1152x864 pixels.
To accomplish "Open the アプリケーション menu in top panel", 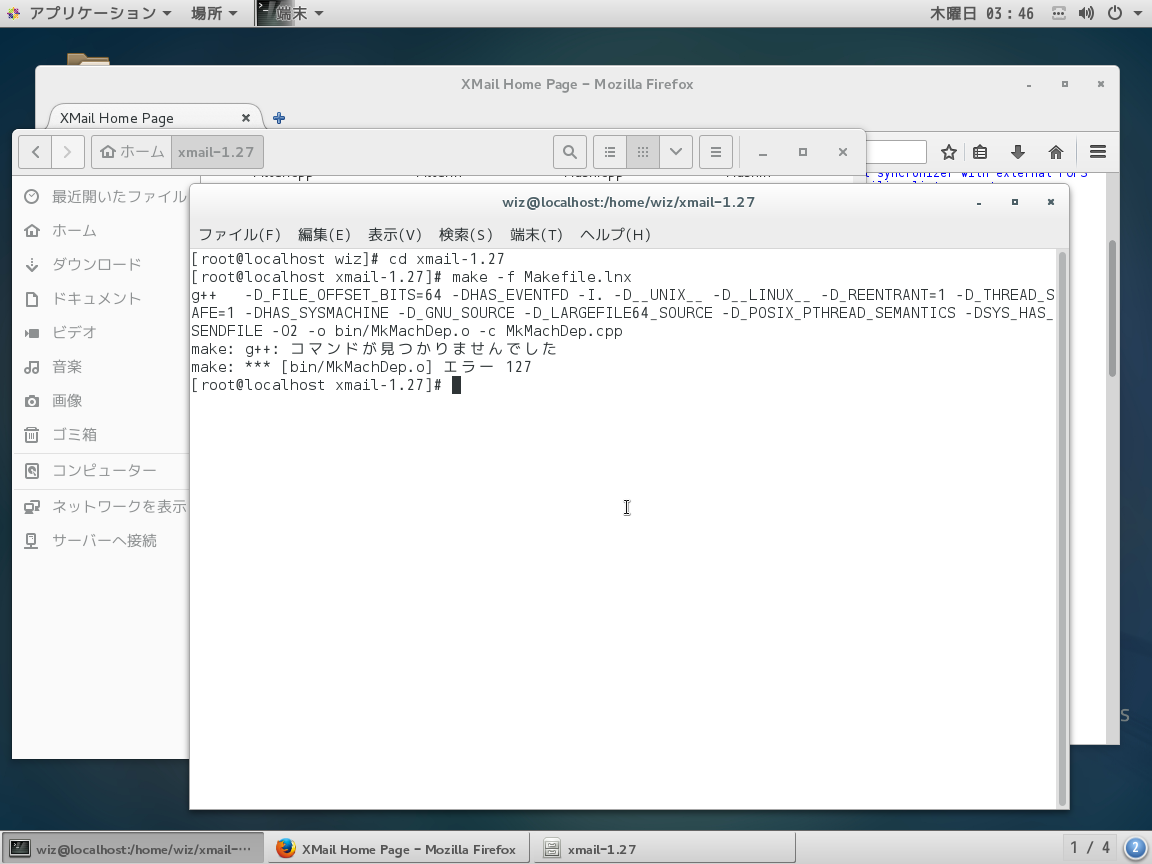I will point(90,13).
